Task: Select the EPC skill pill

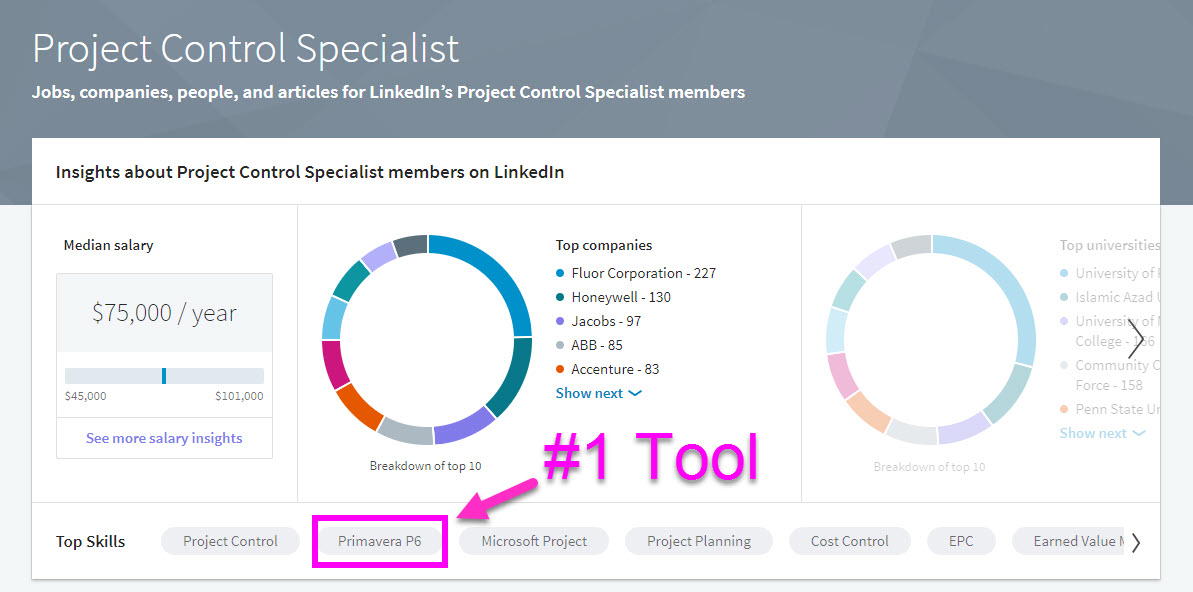Action: [961, 541]
